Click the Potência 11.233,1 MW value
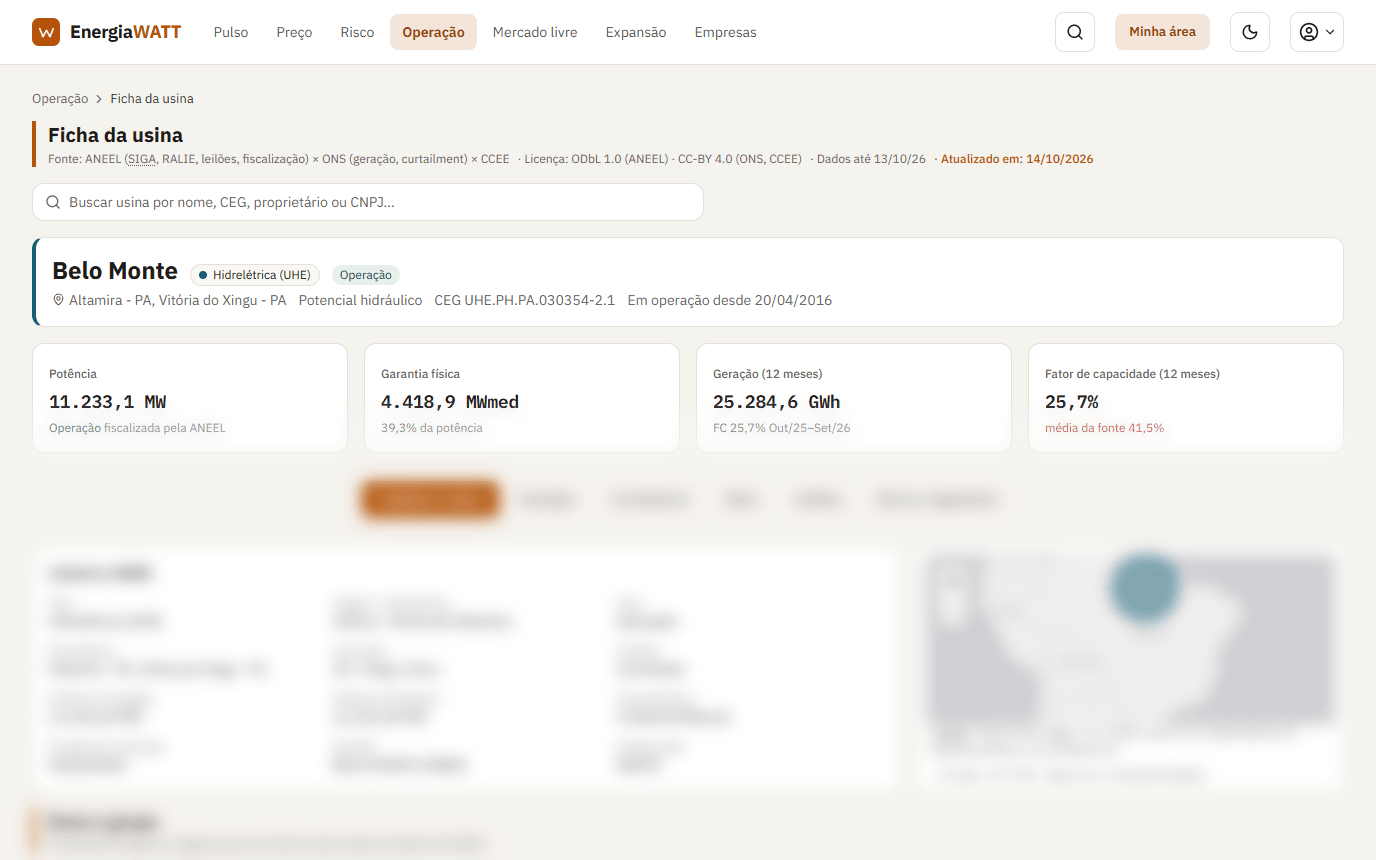This screenshot has width=1376, height=860. click(x=108, y=402)
